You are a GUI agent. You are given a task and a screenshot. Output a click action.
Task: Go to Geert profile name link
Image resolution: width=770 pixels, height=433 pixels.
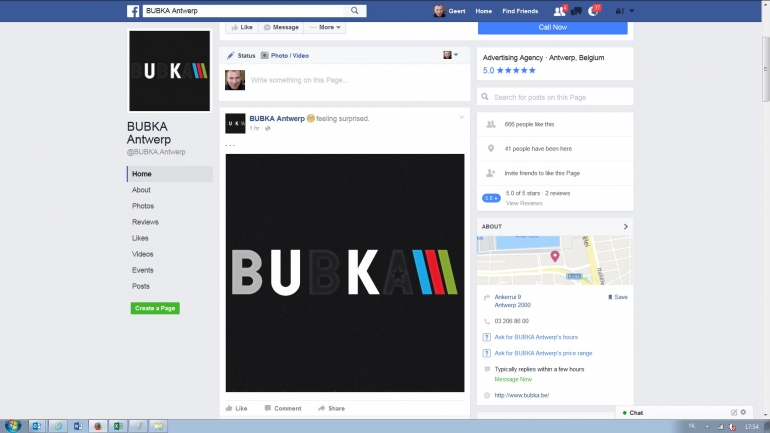(457, 11)
